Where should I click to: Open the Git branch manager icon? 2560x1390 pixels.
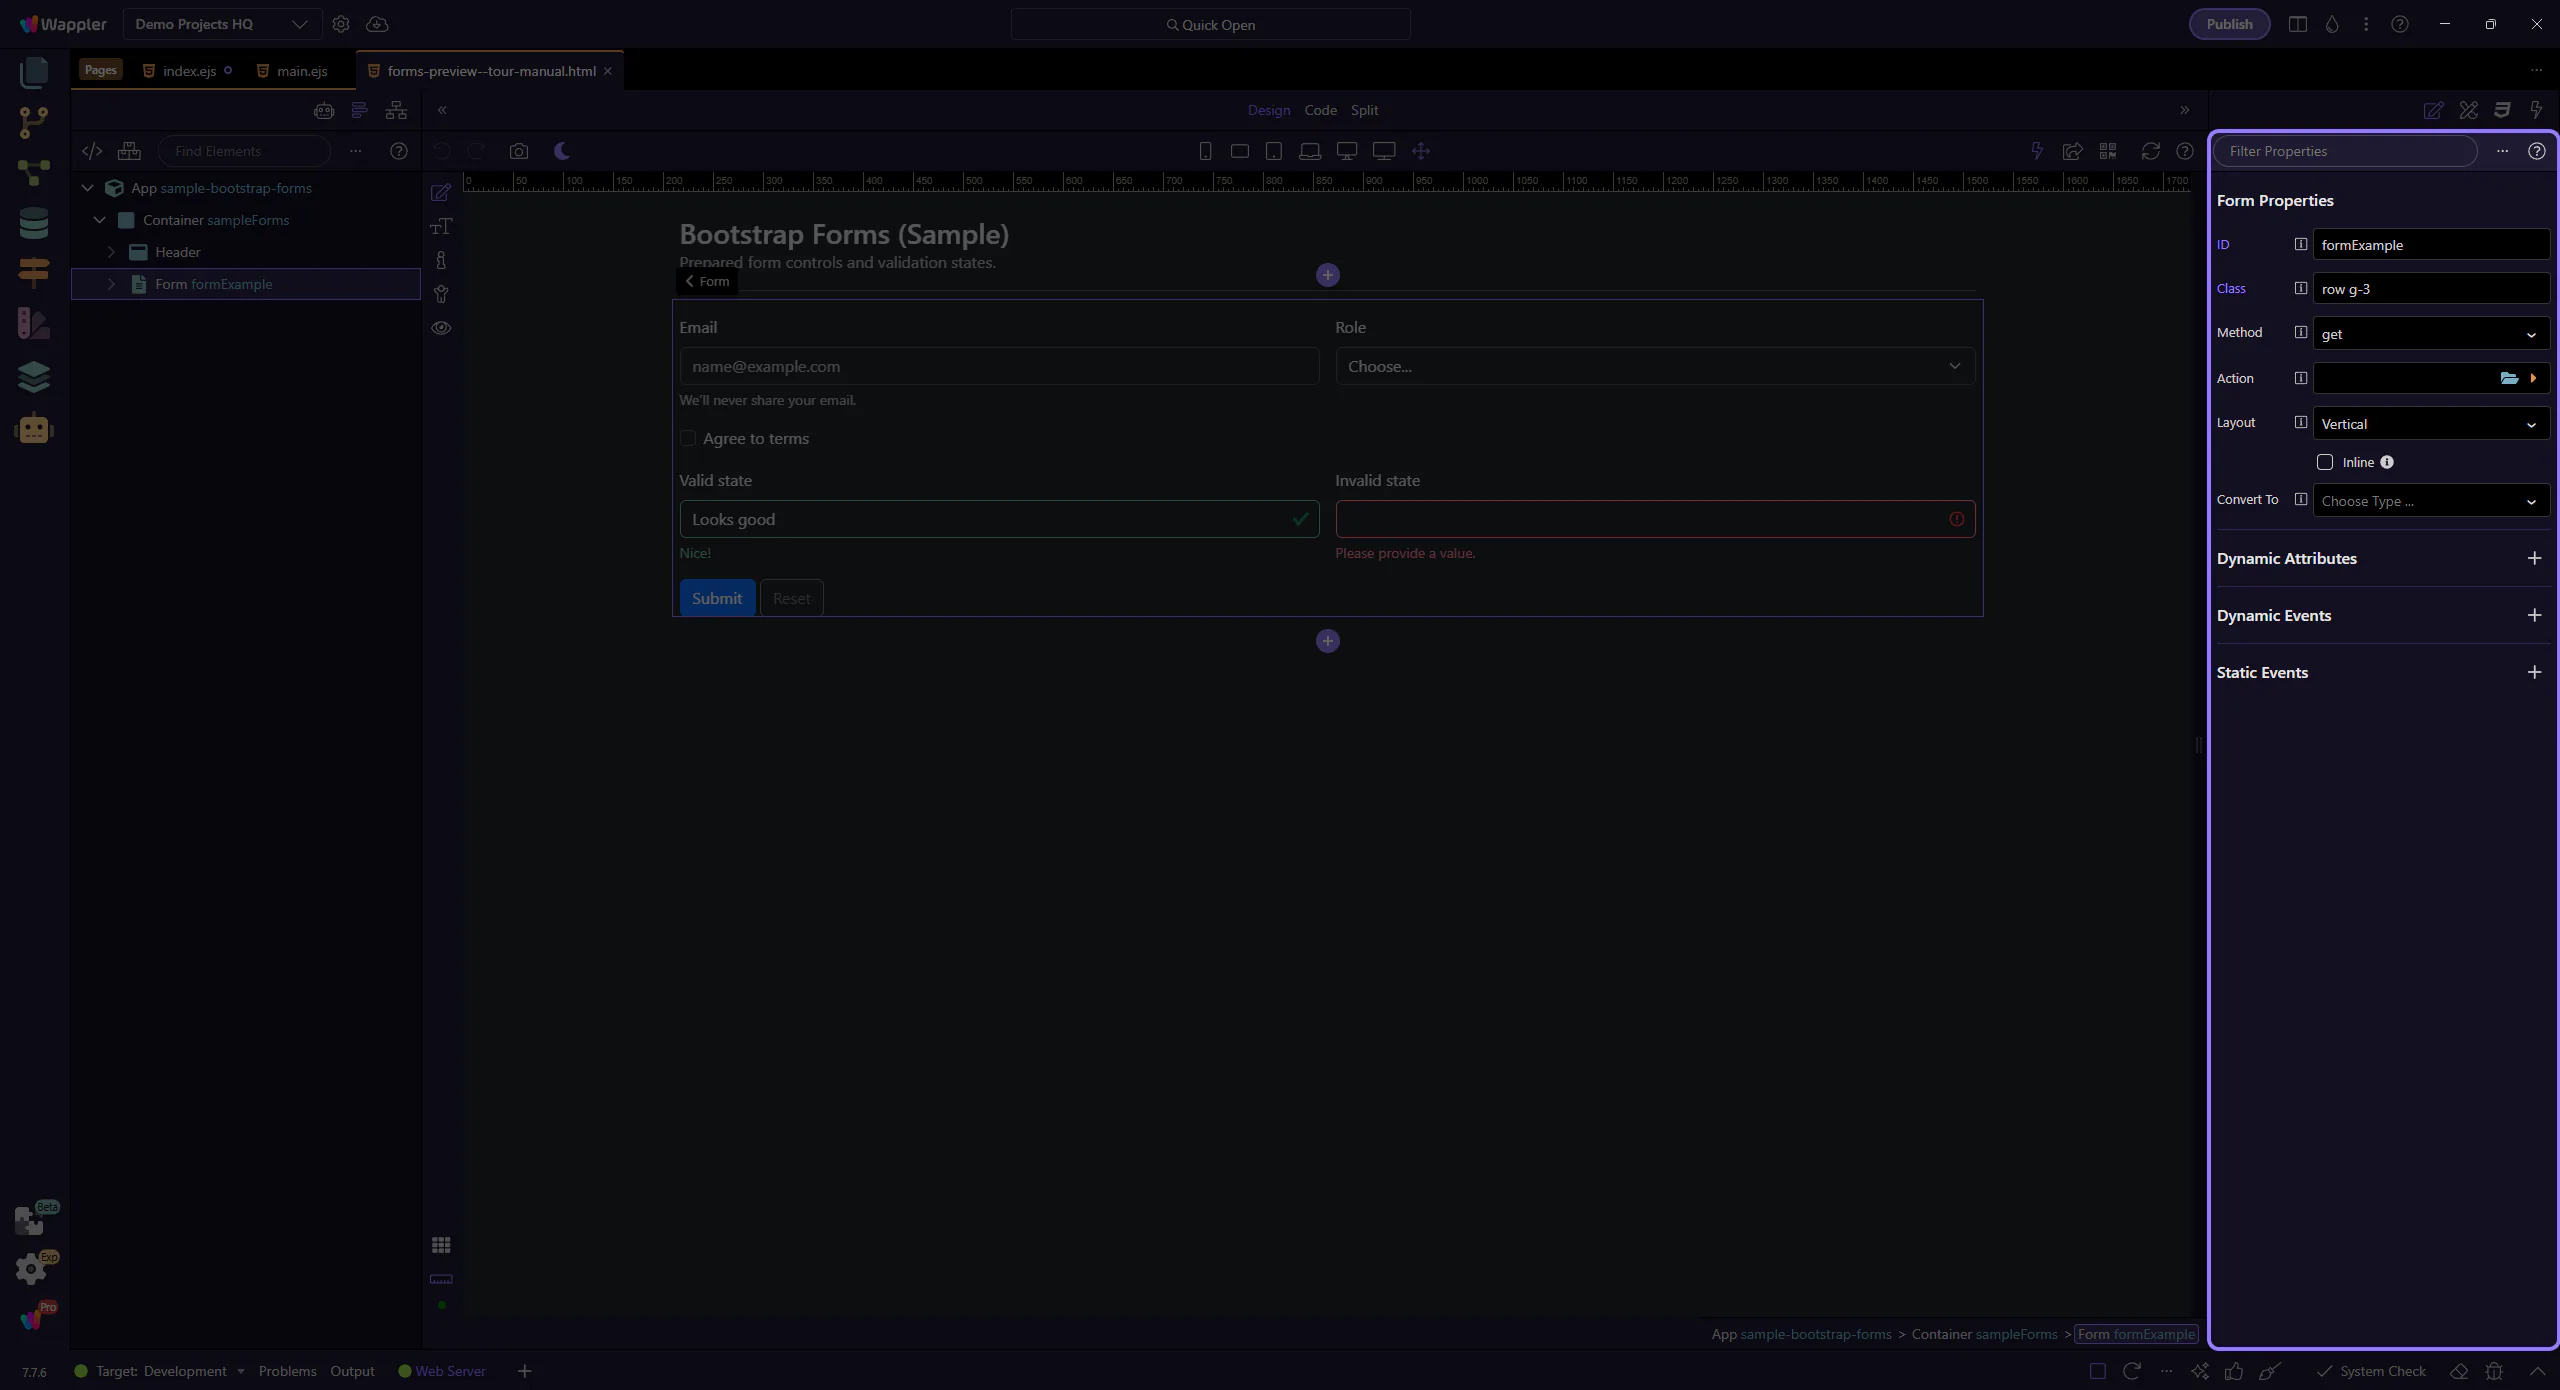click(x=33, y=122)
